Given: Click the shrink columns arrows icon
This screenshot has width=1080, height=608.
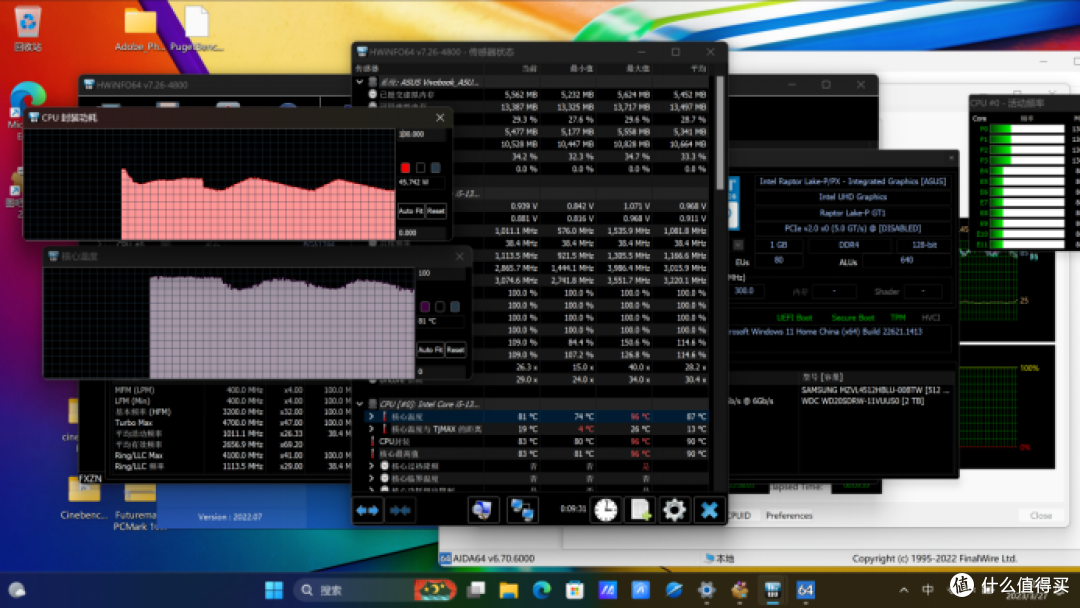Looking at the screenshot, I should (x=400, y=510).
